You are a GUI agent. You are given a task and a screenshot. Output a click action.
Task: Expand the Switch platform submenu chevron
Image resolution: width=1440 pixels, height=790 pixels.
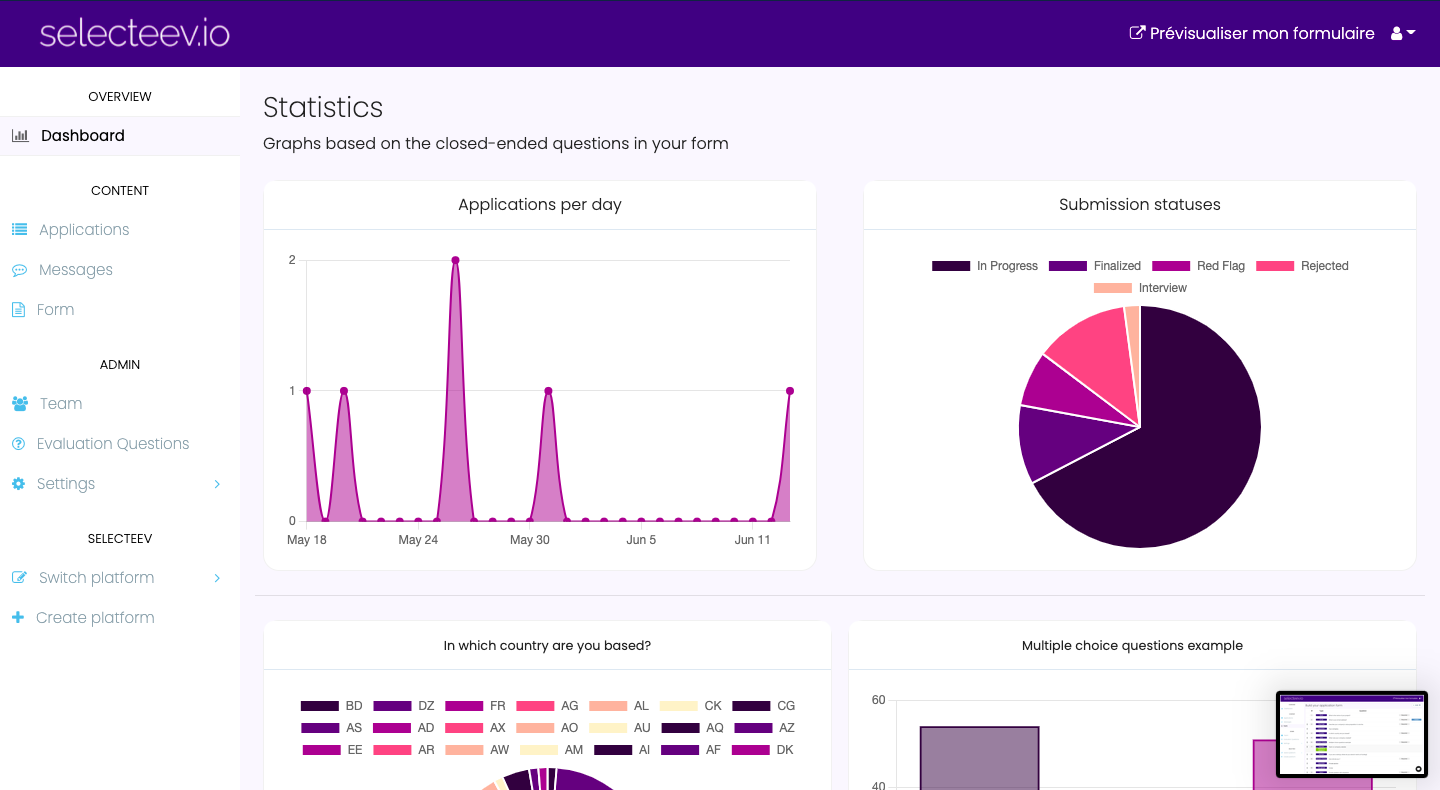pyautogui.click(x=217, y=577)
